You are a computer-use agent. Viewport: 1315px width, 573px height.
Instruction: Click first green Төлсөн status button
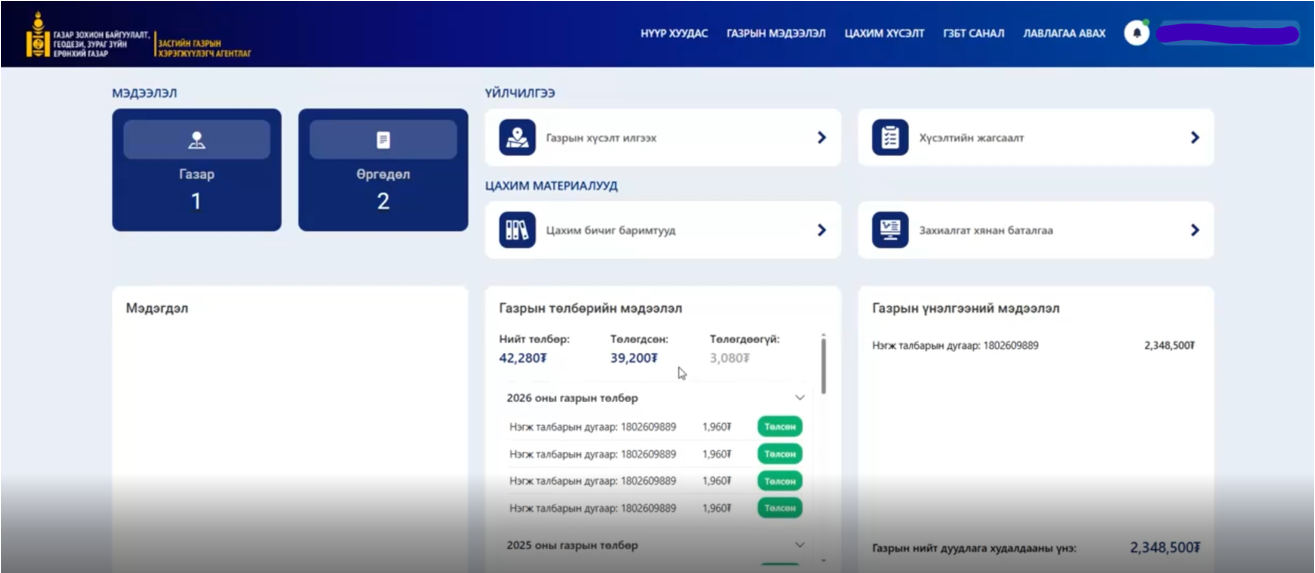[779, 427]
